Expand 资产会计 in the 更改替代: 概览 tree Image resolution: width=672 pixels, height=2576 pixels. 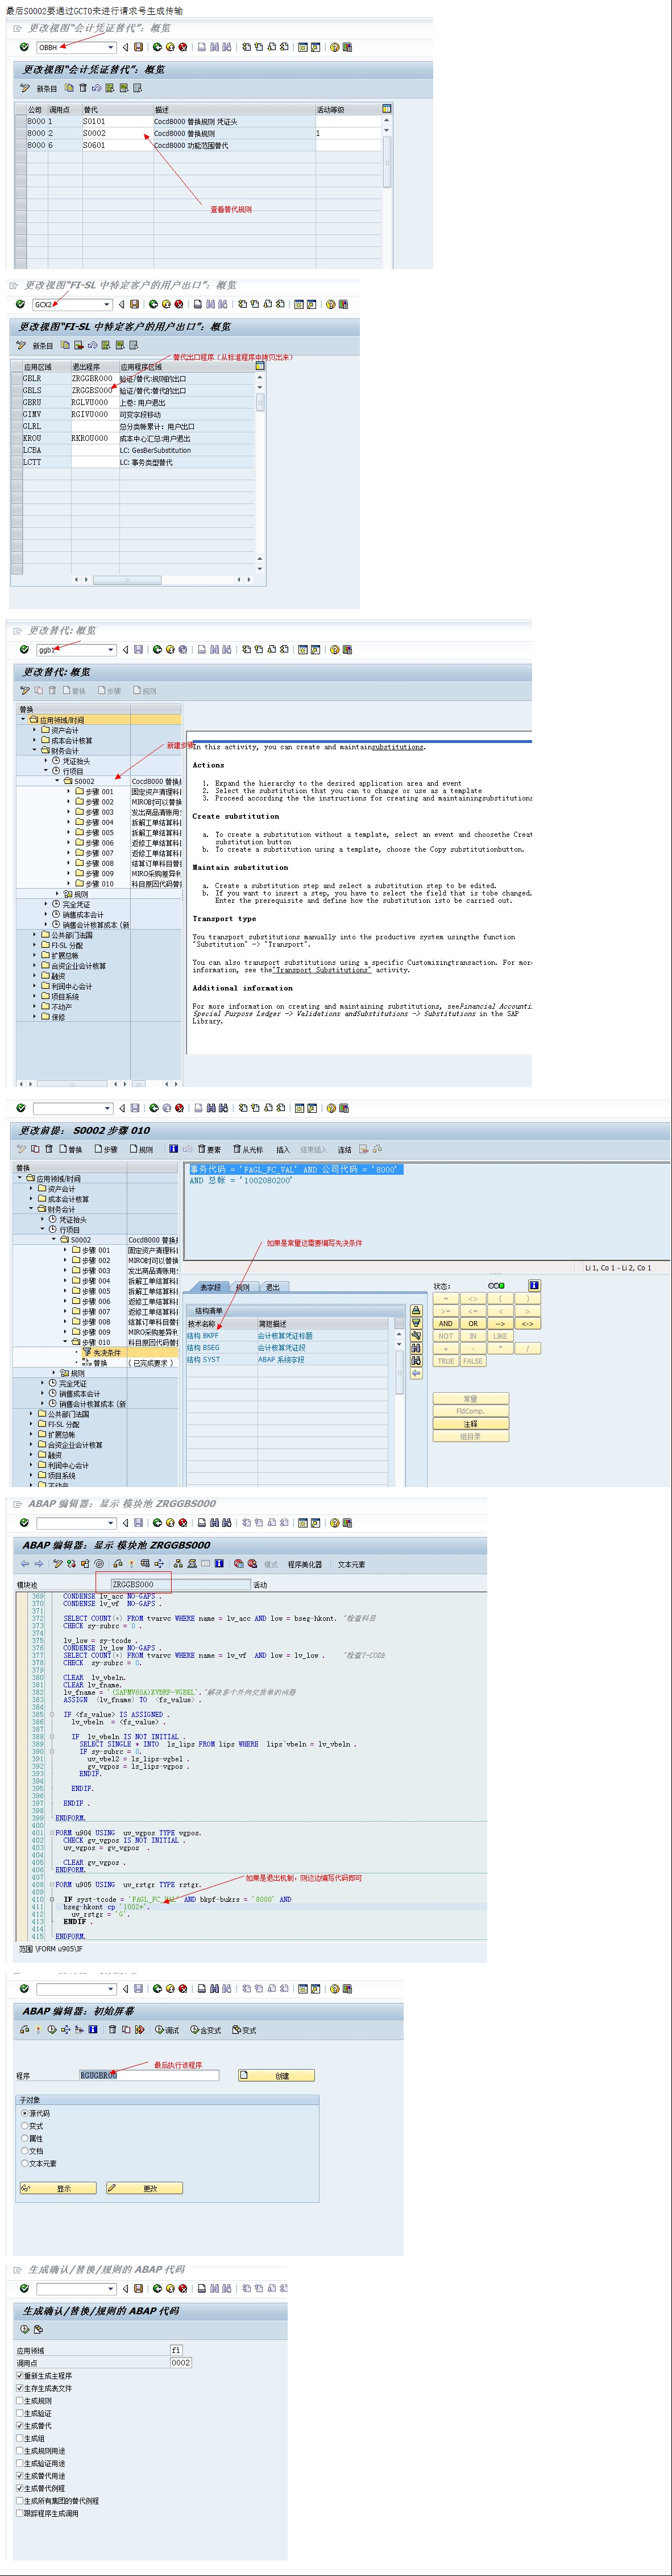(33, 730)
